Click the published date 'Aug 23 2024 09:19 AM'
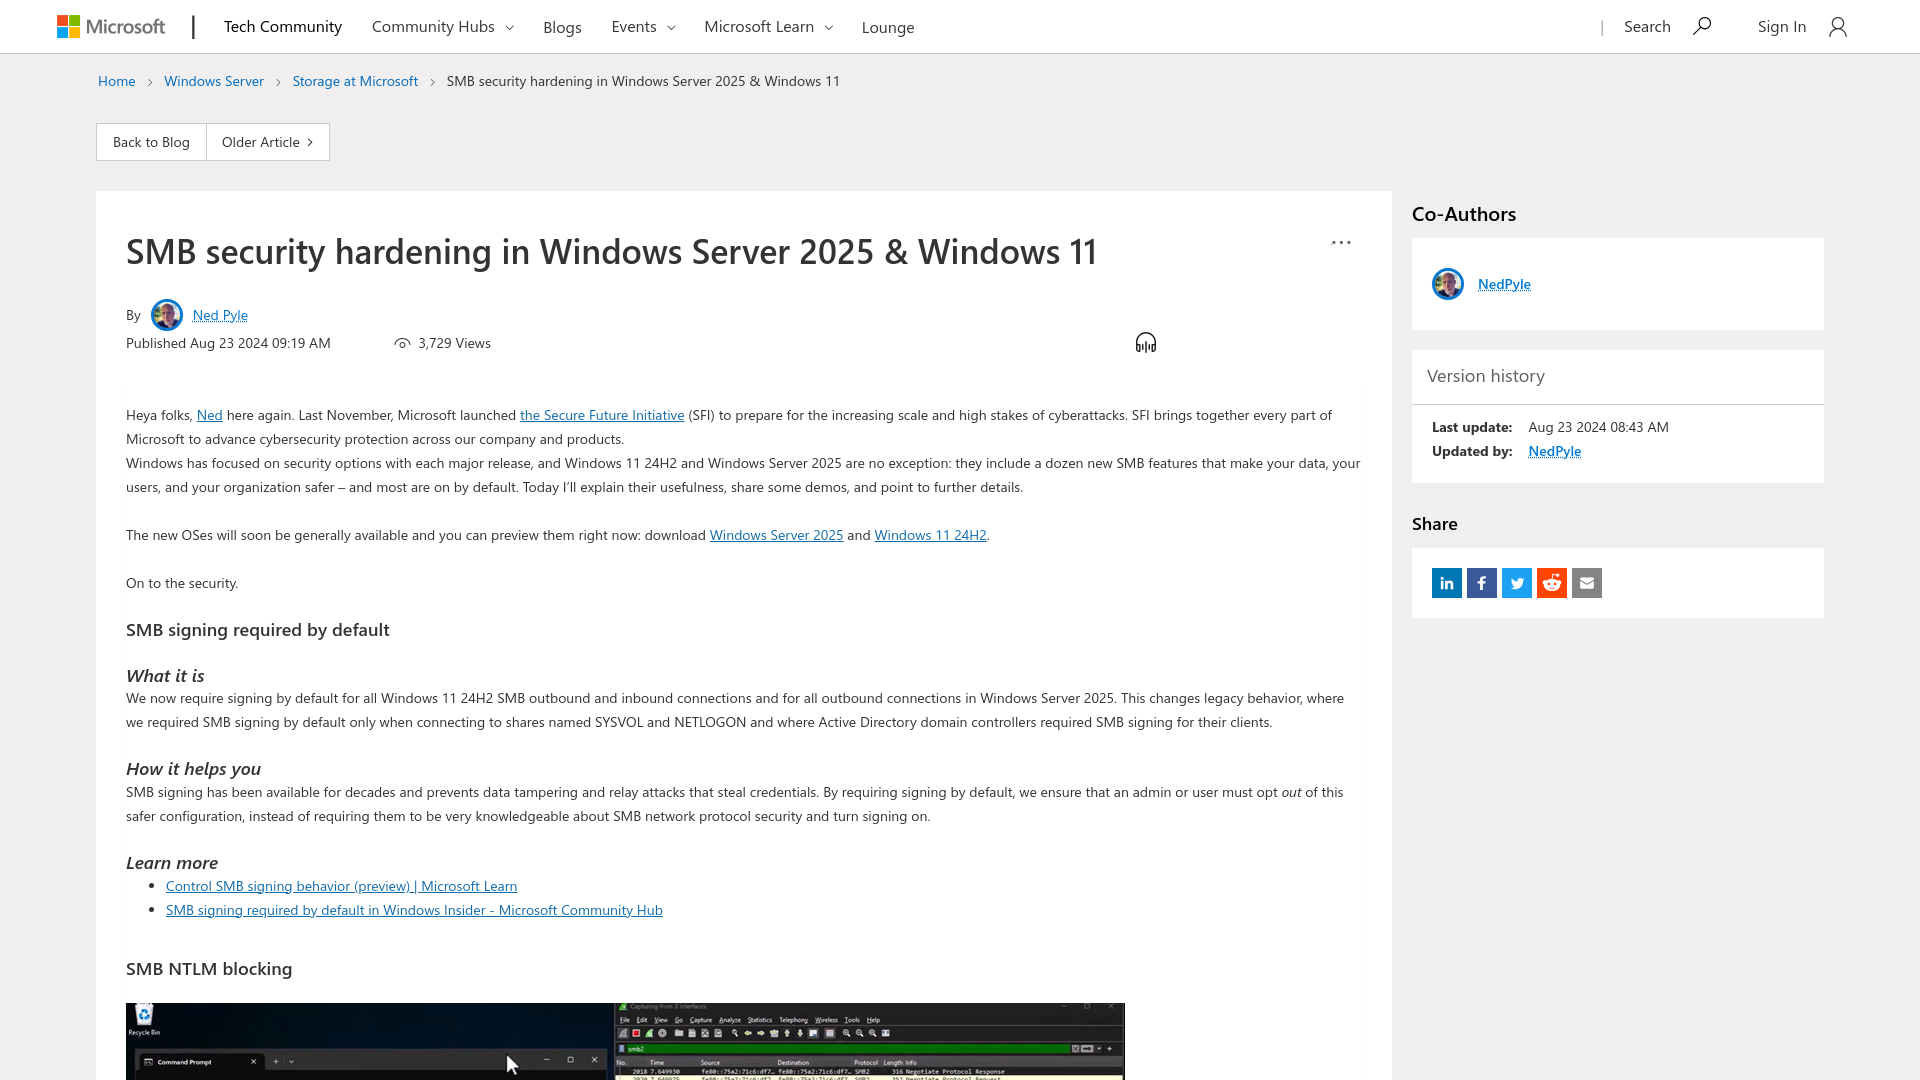The image size is (1920, 1080). pyautogui.click(x=260, y=343)
